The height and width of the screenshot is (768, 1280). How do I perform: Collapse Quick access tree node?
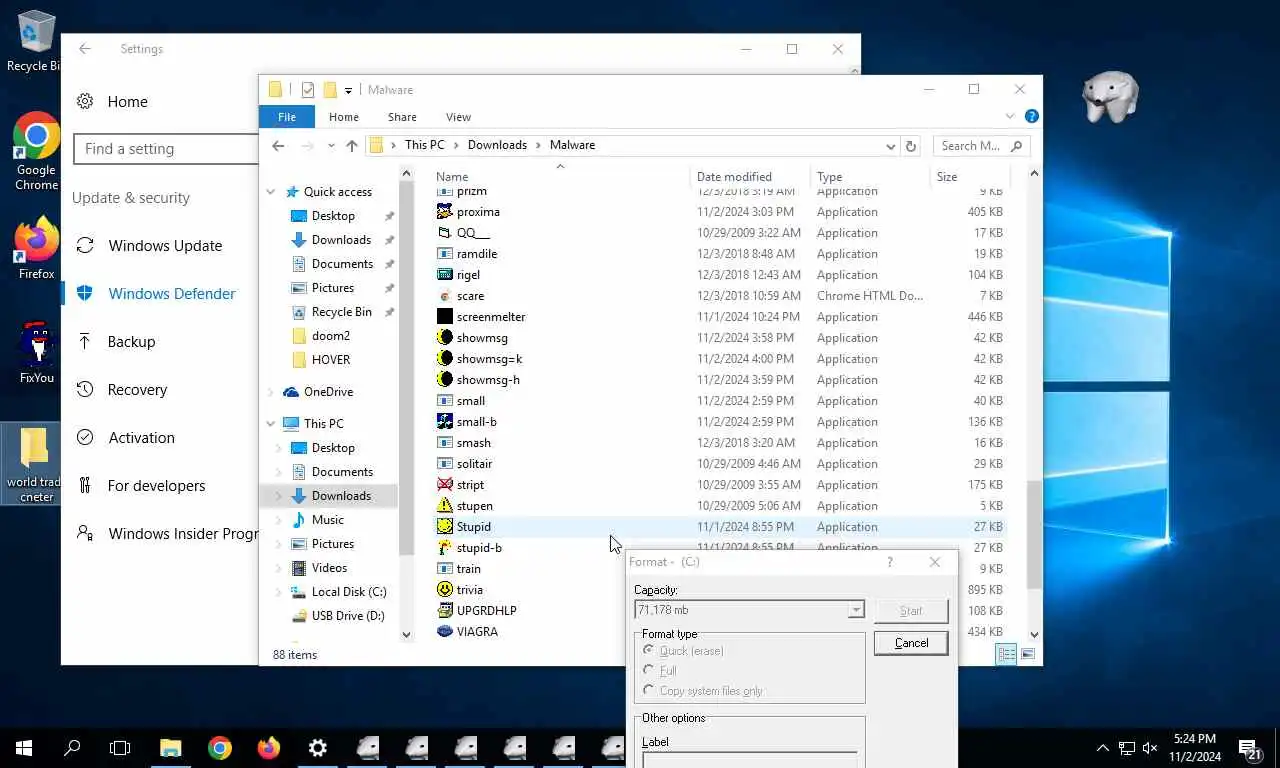[x=271, y=192]
